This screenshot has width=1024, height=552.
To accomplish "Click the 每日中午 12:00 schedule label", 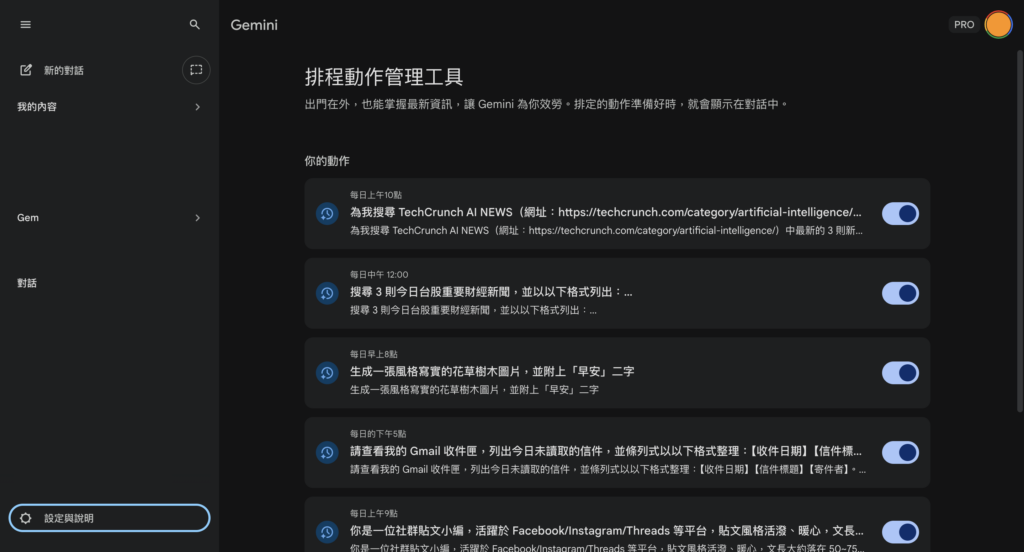I will click(379, 275).
